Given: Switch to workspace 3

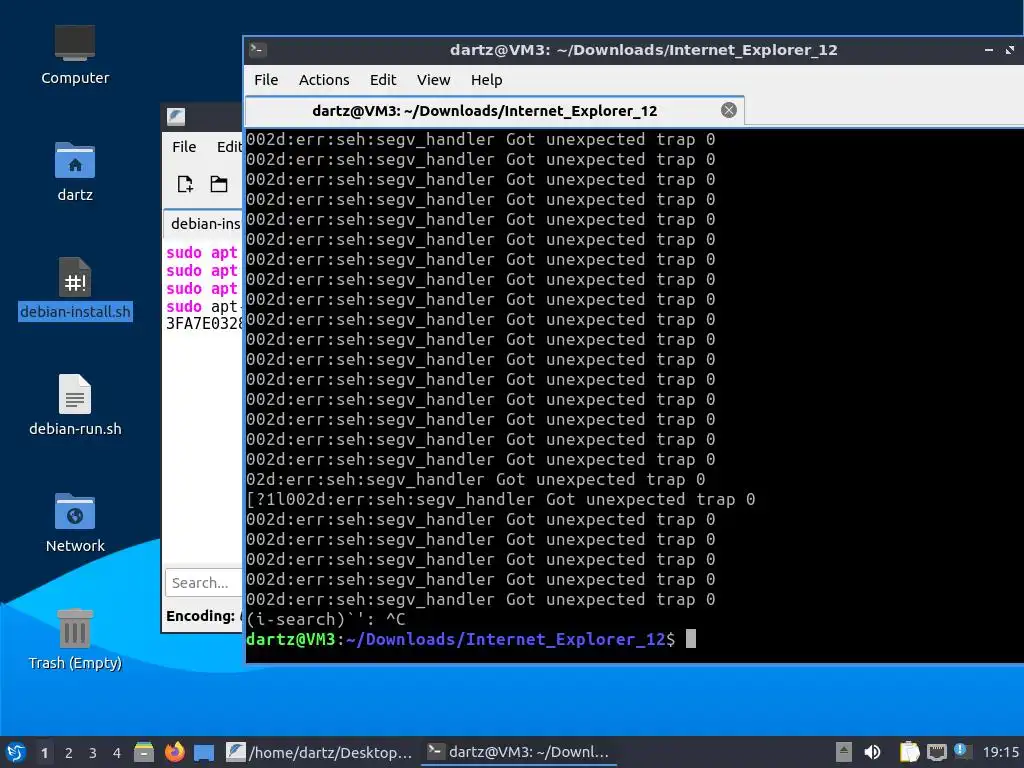Looking at the screenshot, I should [93, 753].
